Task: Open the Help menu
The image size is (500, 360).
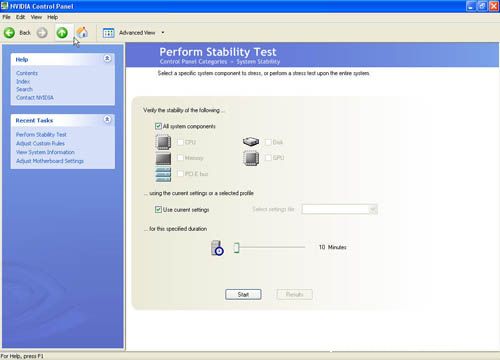Action: [x=52, y=17]
